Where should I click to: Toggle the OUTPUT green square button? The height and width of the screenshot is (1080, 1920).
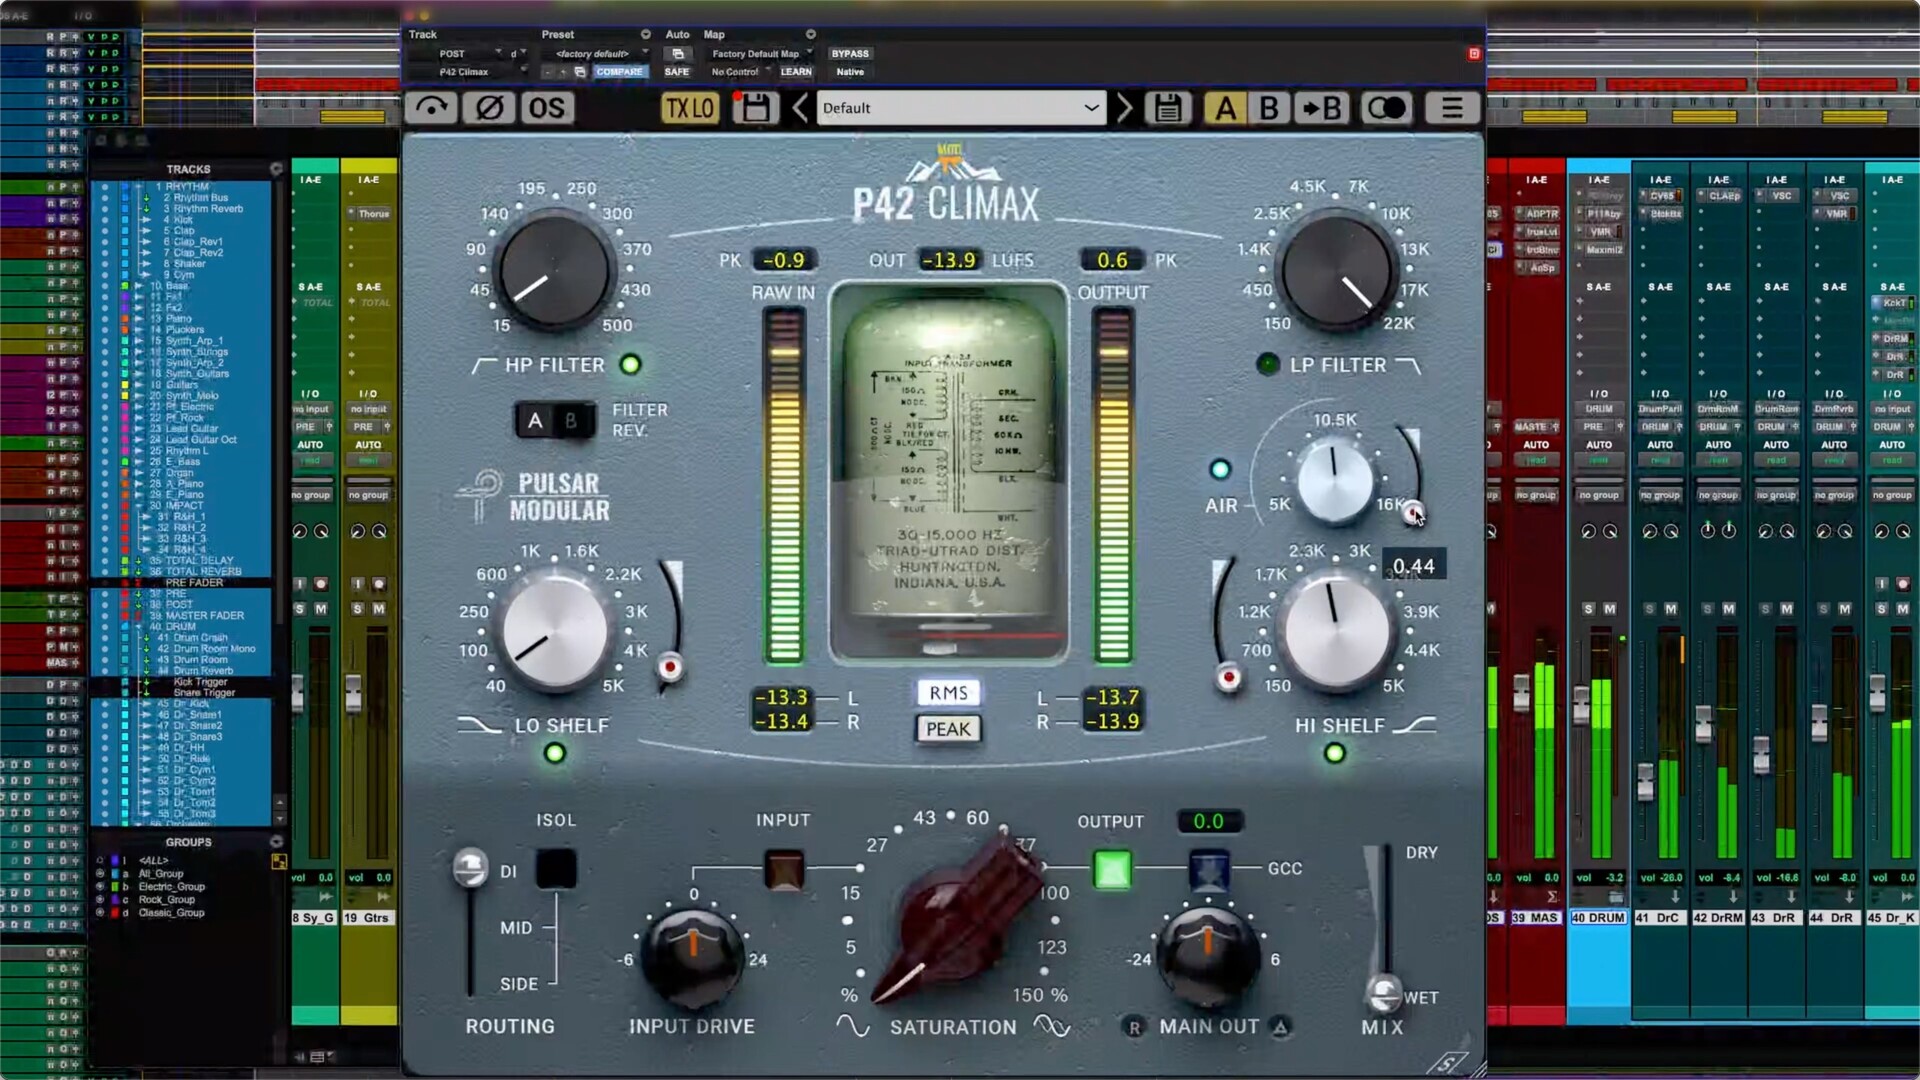click(1112, 869)
